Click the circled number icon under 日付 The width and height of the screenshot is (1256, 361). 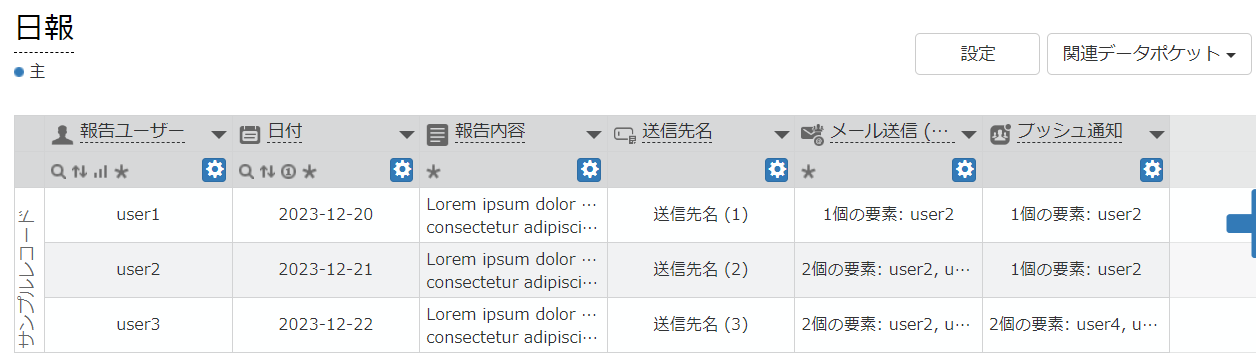click(288, 172)
